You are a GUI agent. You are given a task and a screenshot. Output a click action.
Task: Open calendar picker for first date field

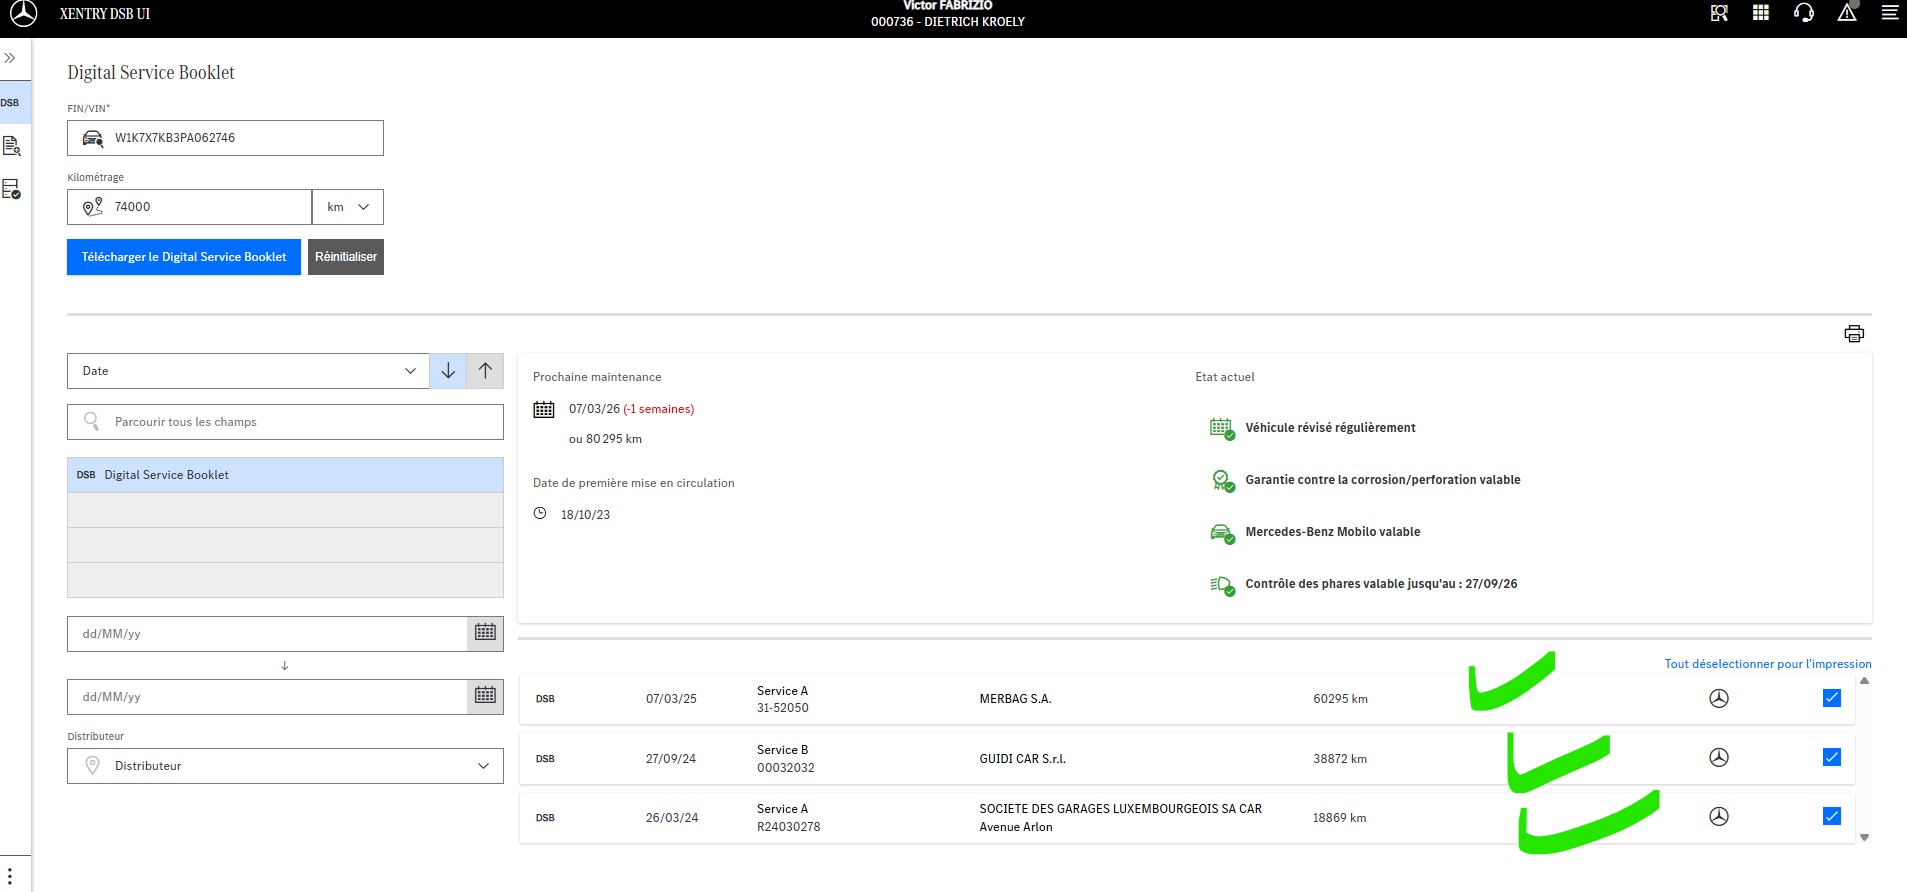click(x=485, y=633)
